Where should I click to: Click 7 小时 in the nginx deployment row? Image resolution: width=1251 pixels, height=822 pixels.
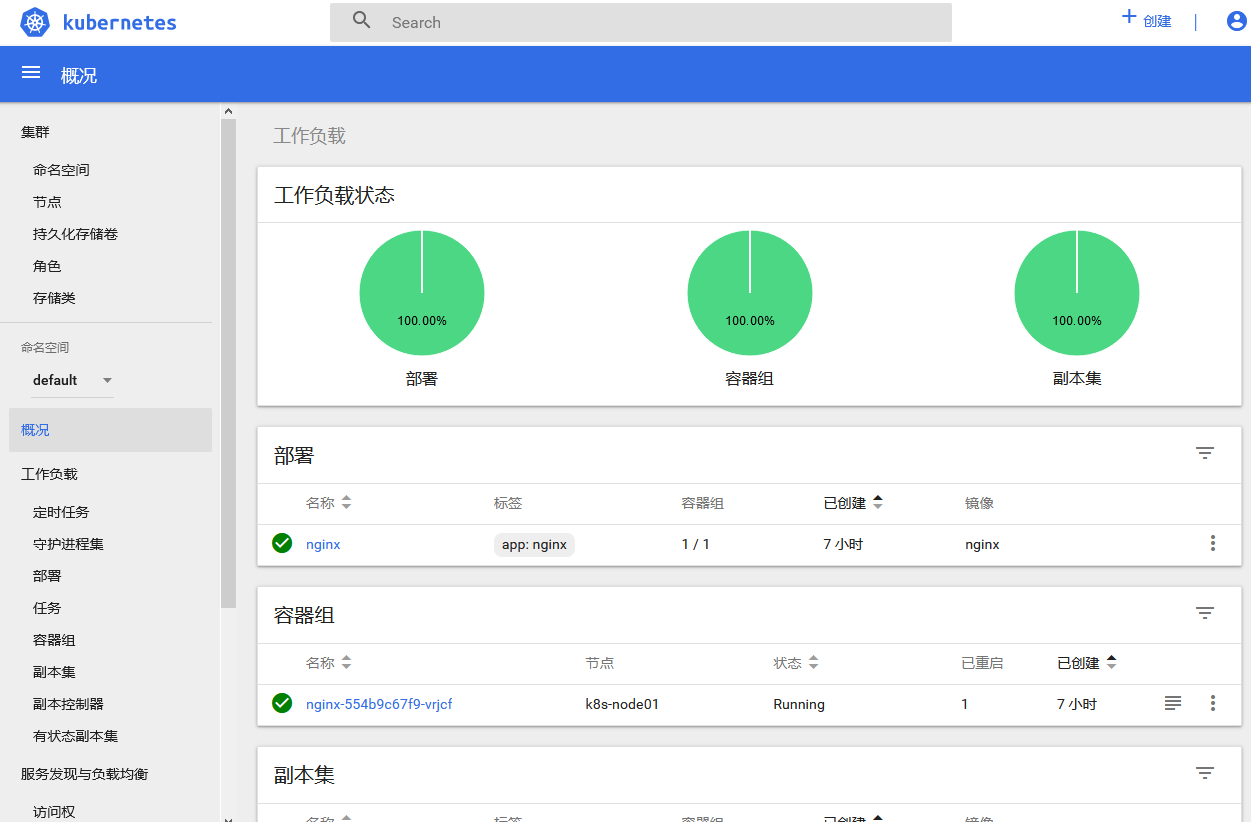(843, 544)
